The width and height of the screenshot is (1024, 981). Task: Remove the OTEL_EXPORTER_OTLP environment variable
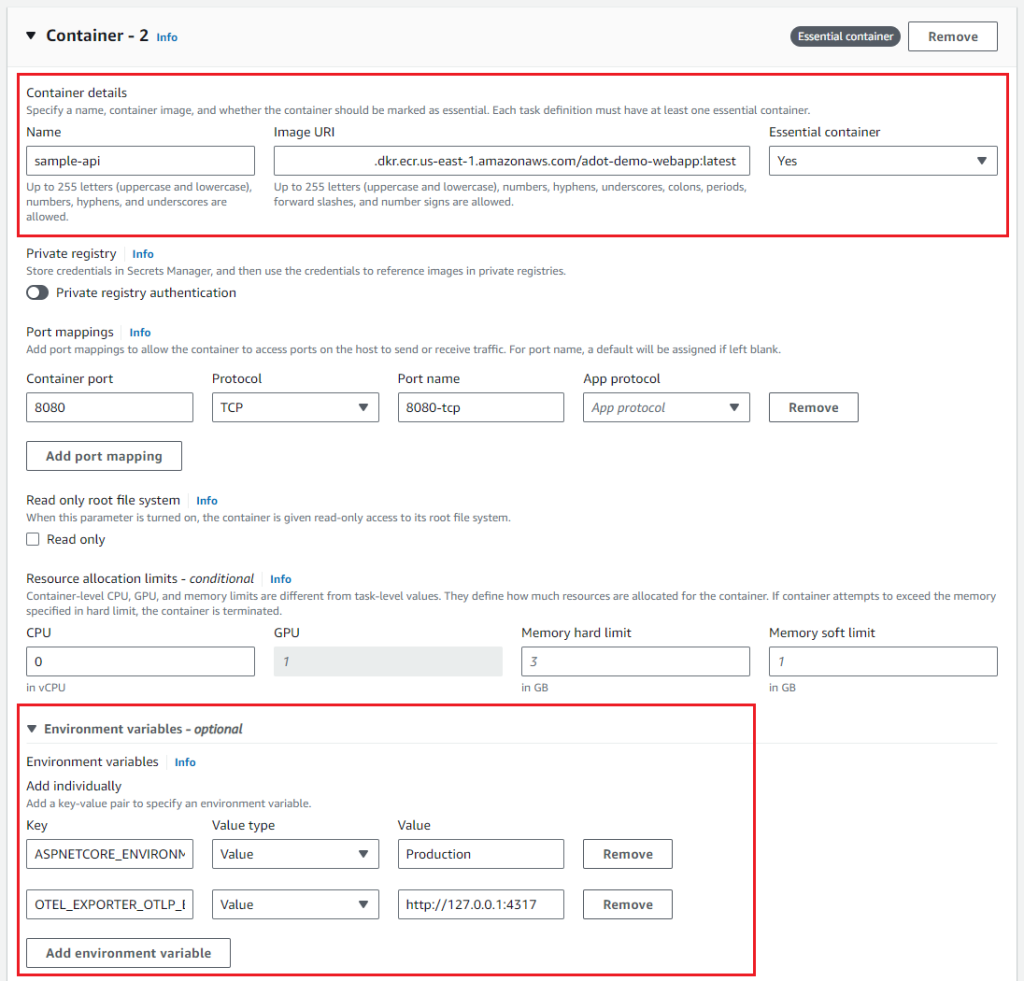point(627,904)
